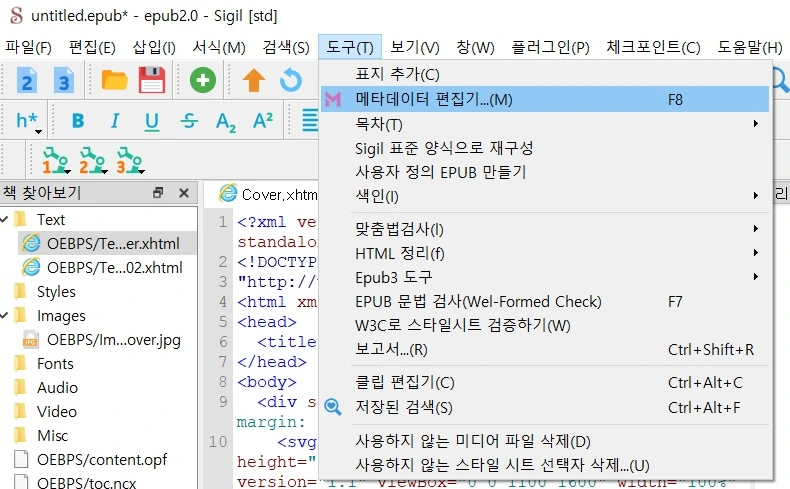790x489 pixels.
Task: Click the text alignment lines icon
Action: coord(309,121)
